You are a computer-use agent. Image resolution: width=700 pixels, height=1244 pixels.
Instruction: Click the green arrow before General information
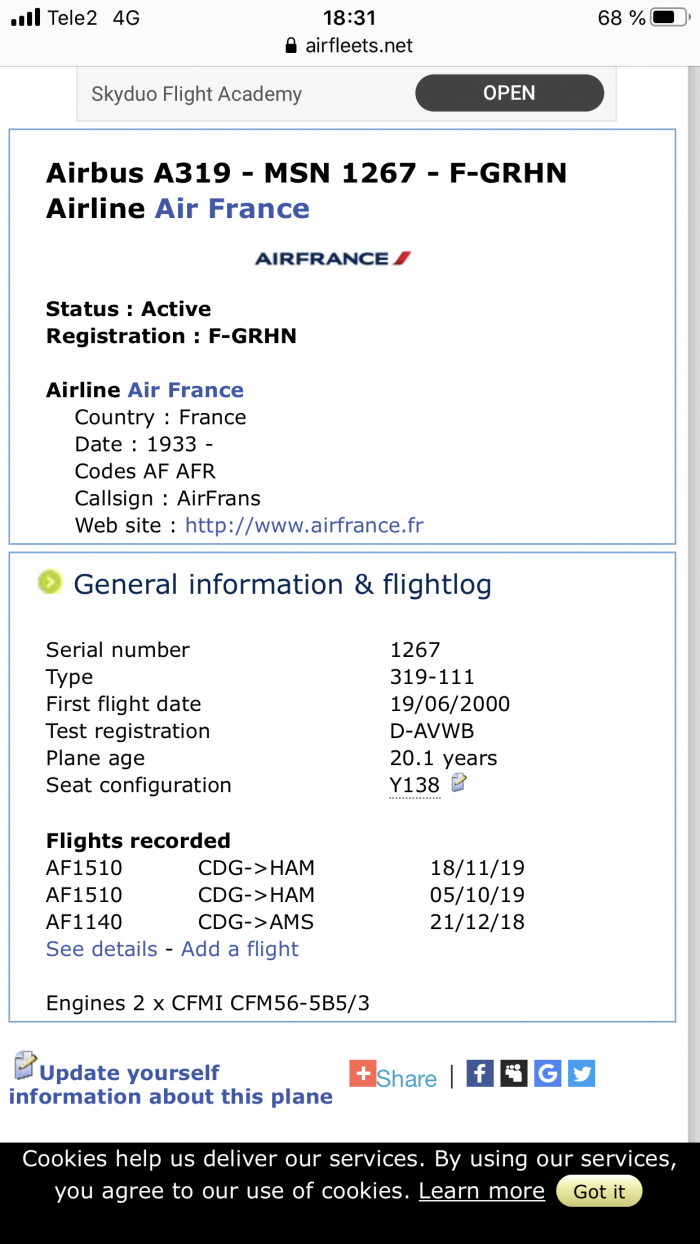click(50, 582)
